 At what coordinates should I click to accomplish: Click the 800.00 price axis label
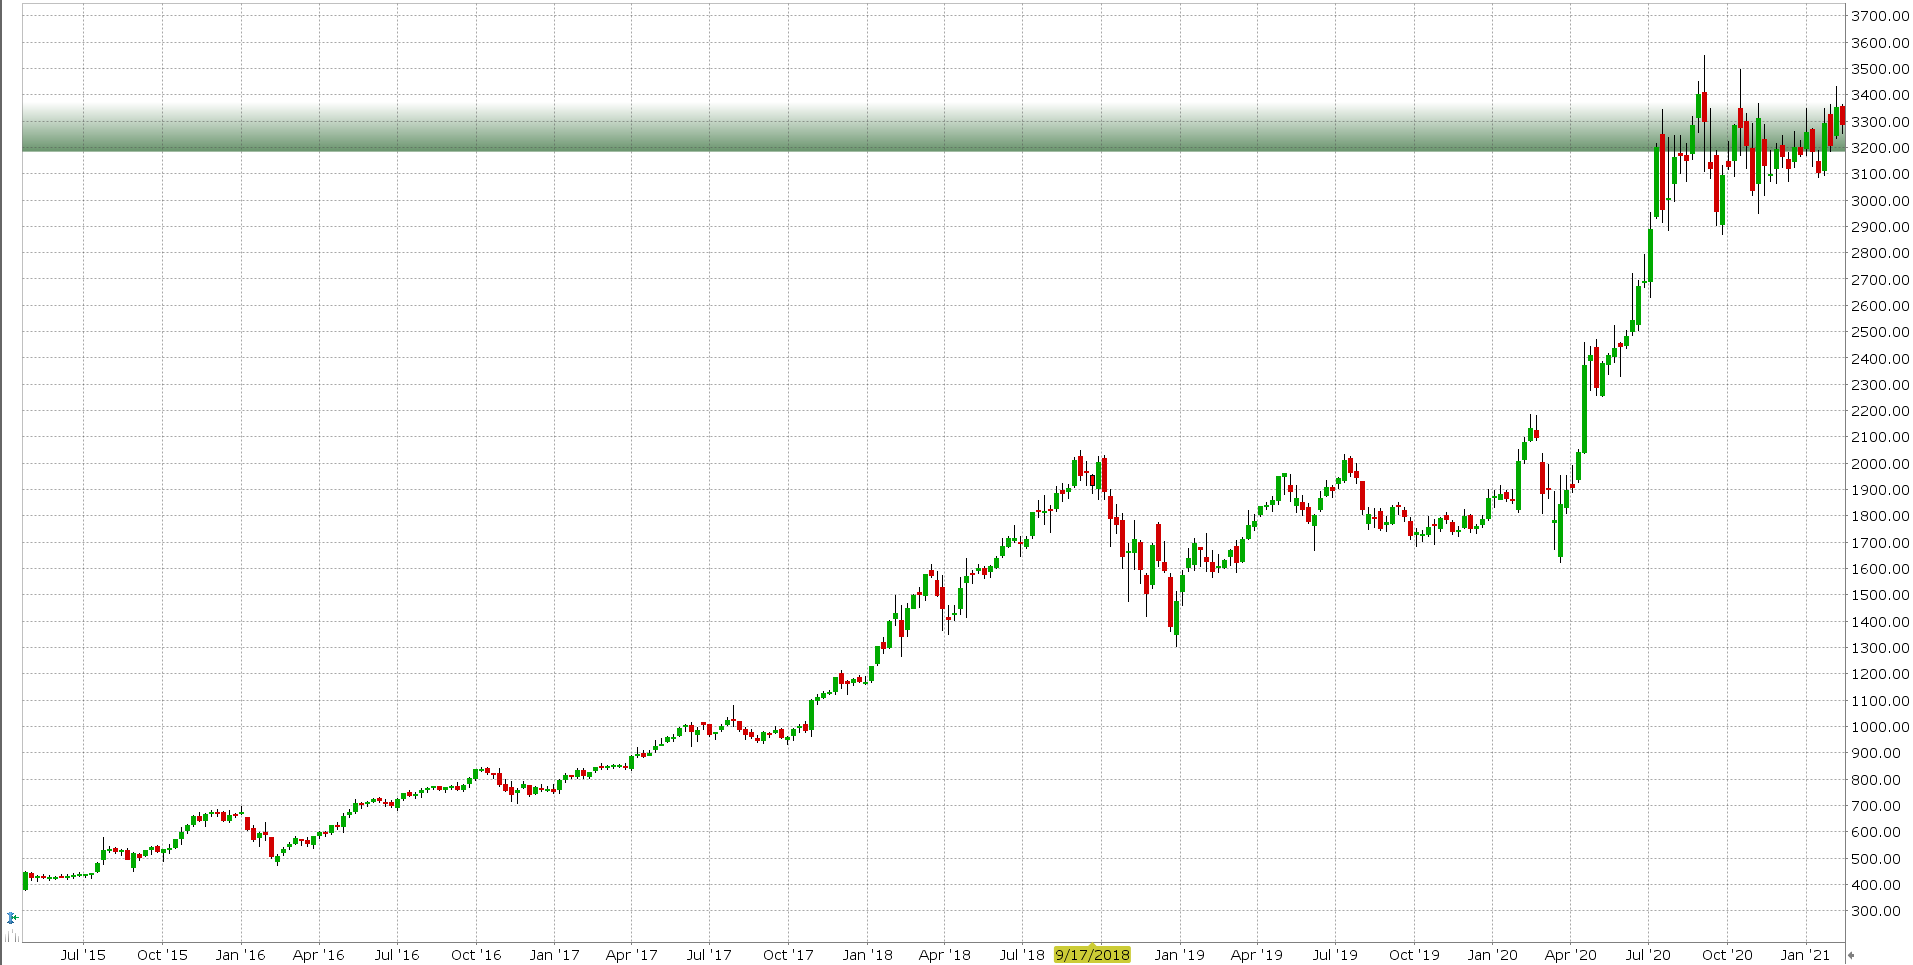click(1876, 780)
